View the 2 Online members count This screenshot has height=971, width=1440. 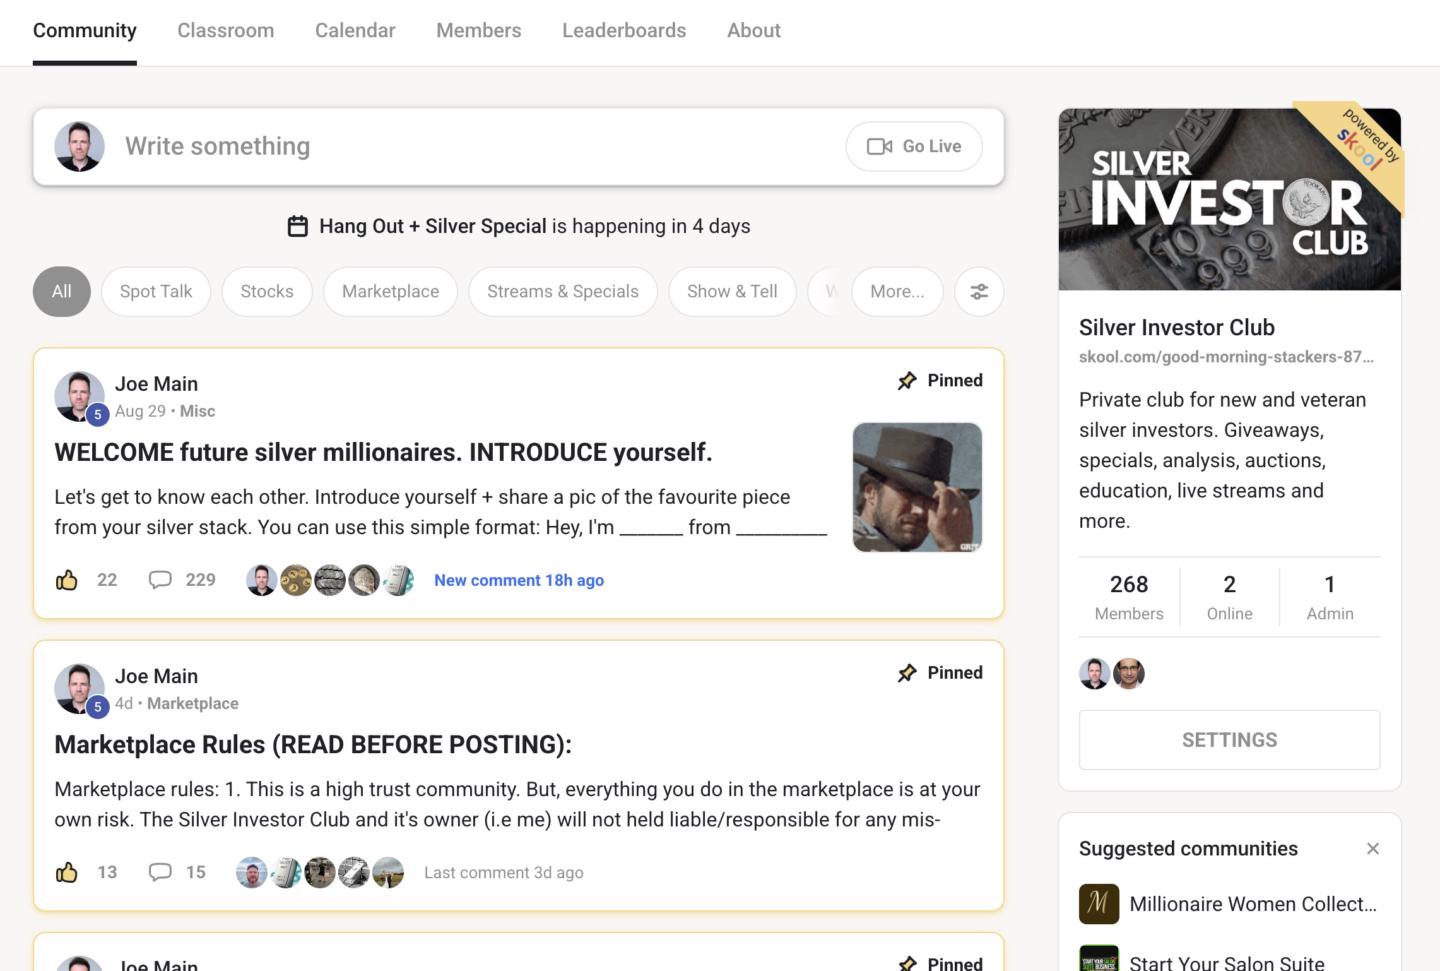(1230, 597)
